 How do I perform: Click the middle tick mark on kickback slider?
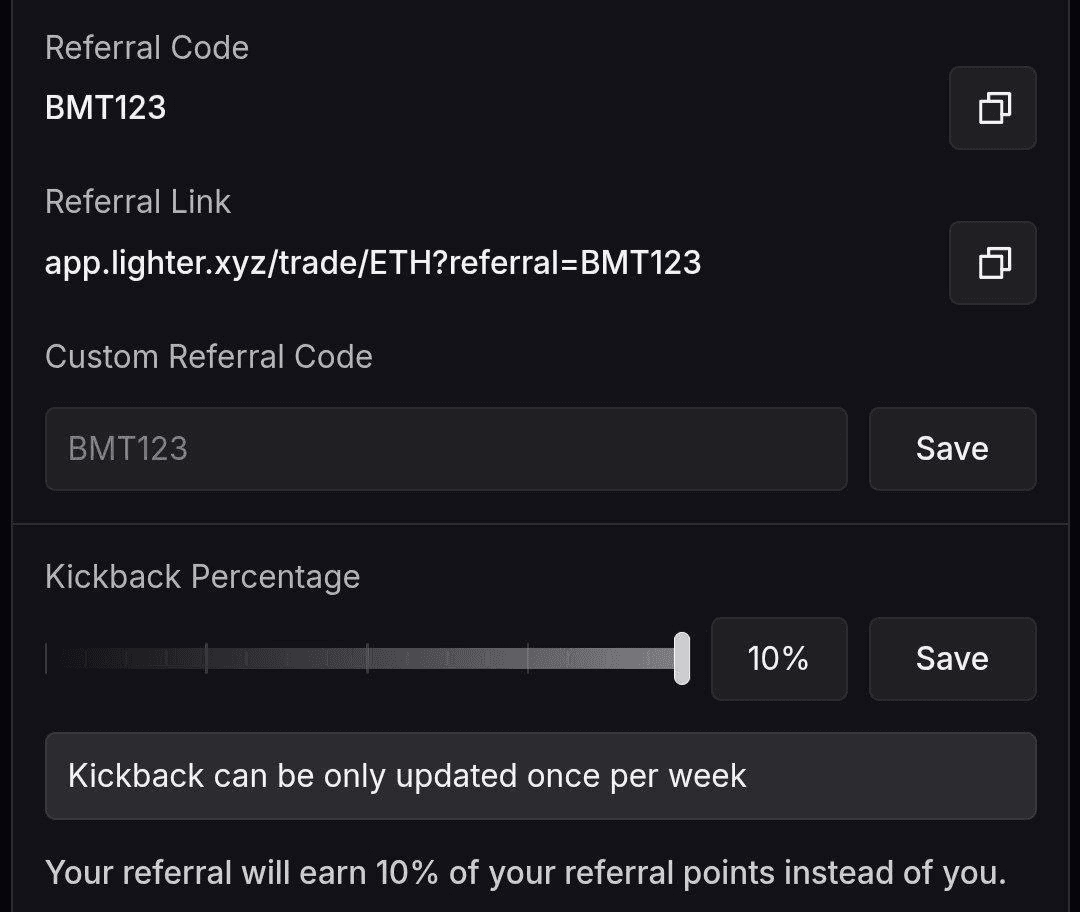pyautogui.click(x=367, y=659)
